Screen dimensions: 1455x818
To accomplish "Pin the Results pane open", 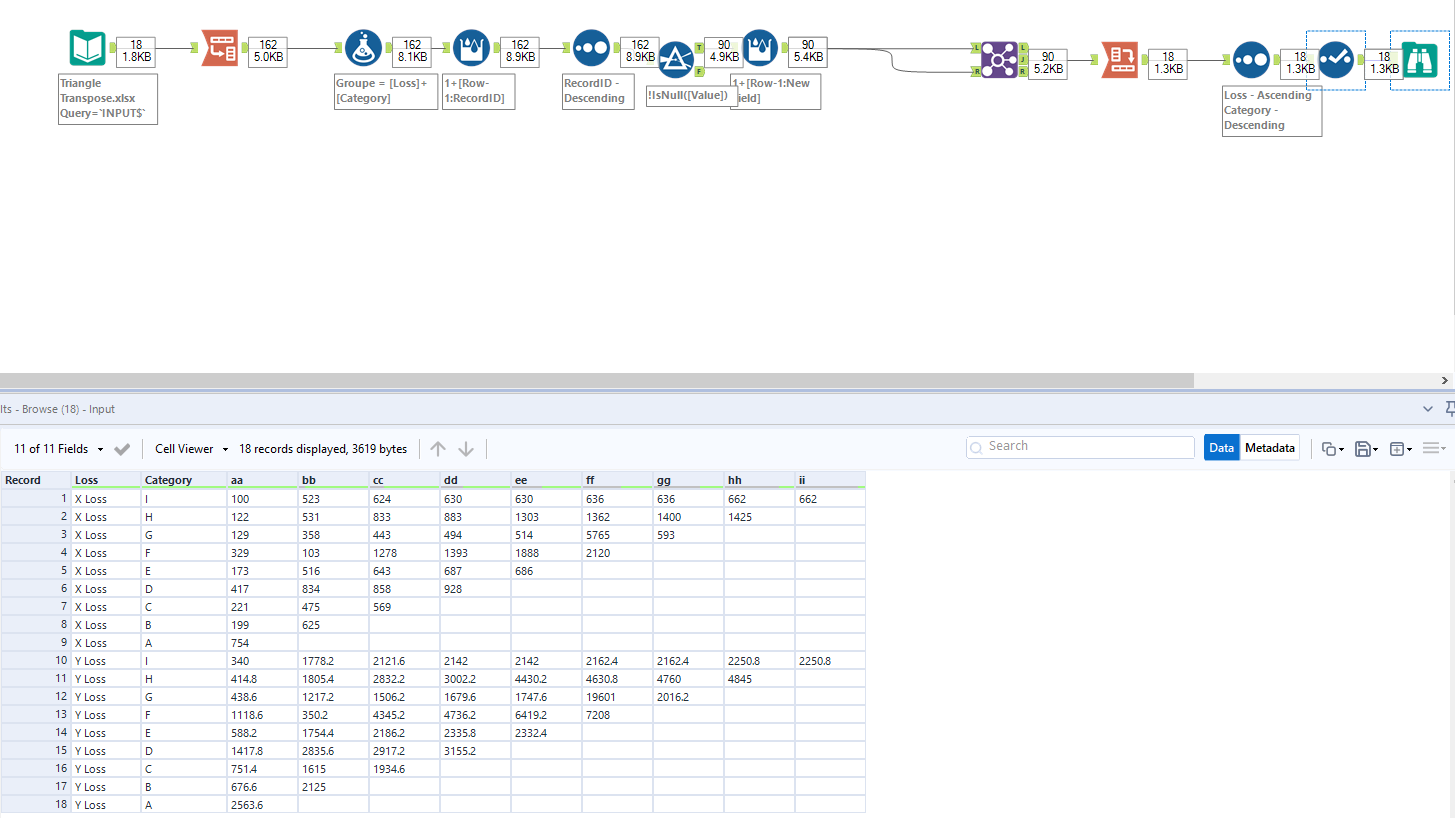I will coord(1449,408).
